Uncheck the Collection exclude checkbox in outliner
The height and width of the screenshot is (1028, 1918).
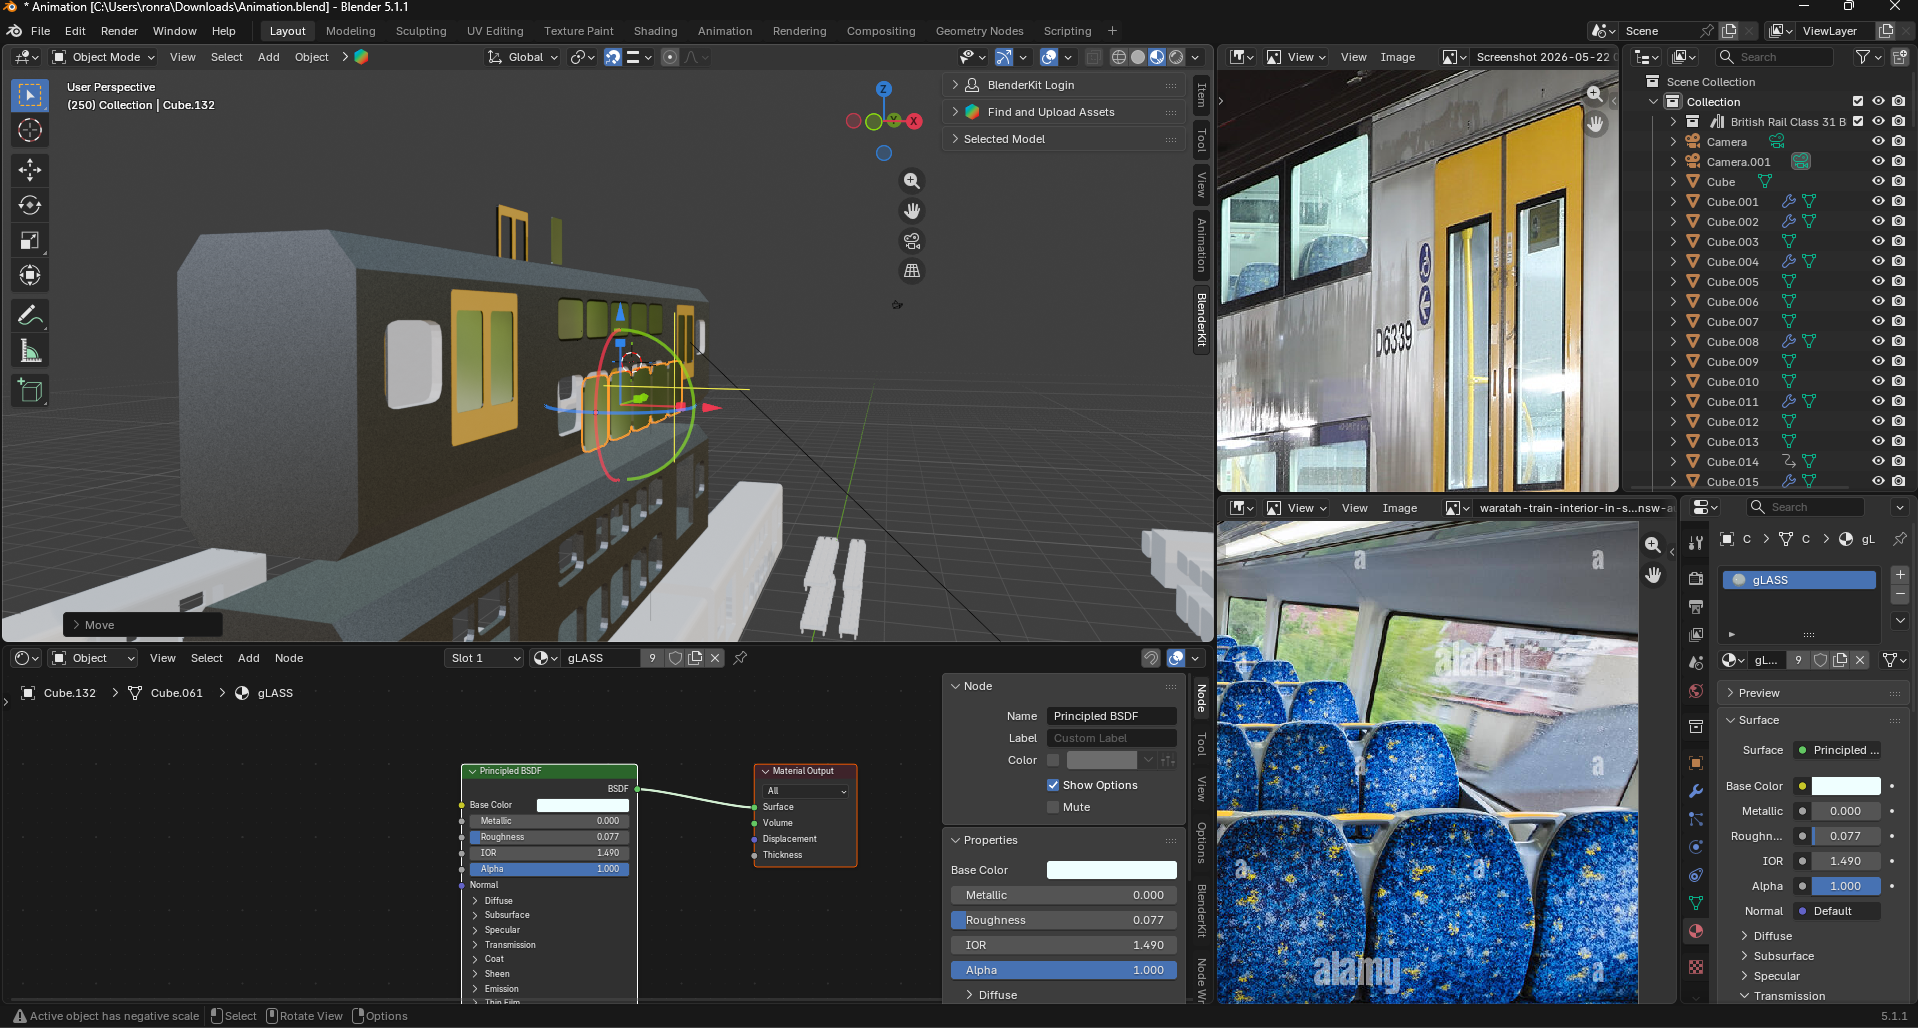tap(1858, 102)
